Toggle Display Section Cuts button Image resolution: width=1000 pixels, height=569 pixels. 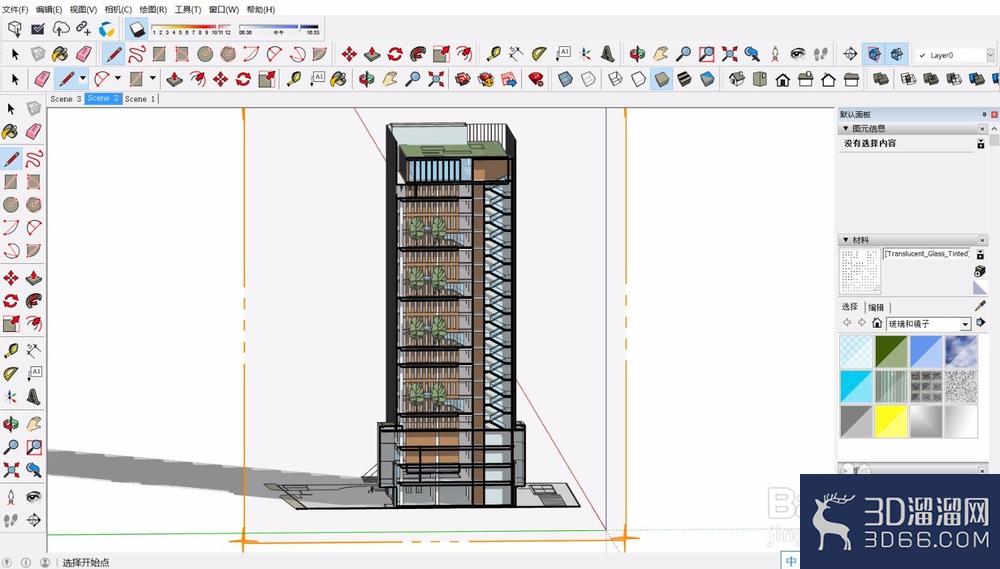(896, 54)
